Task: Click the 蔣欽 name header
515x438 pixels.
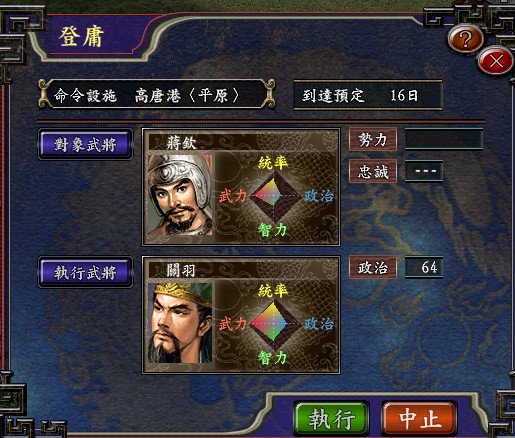Action: [x=181, y=143]
